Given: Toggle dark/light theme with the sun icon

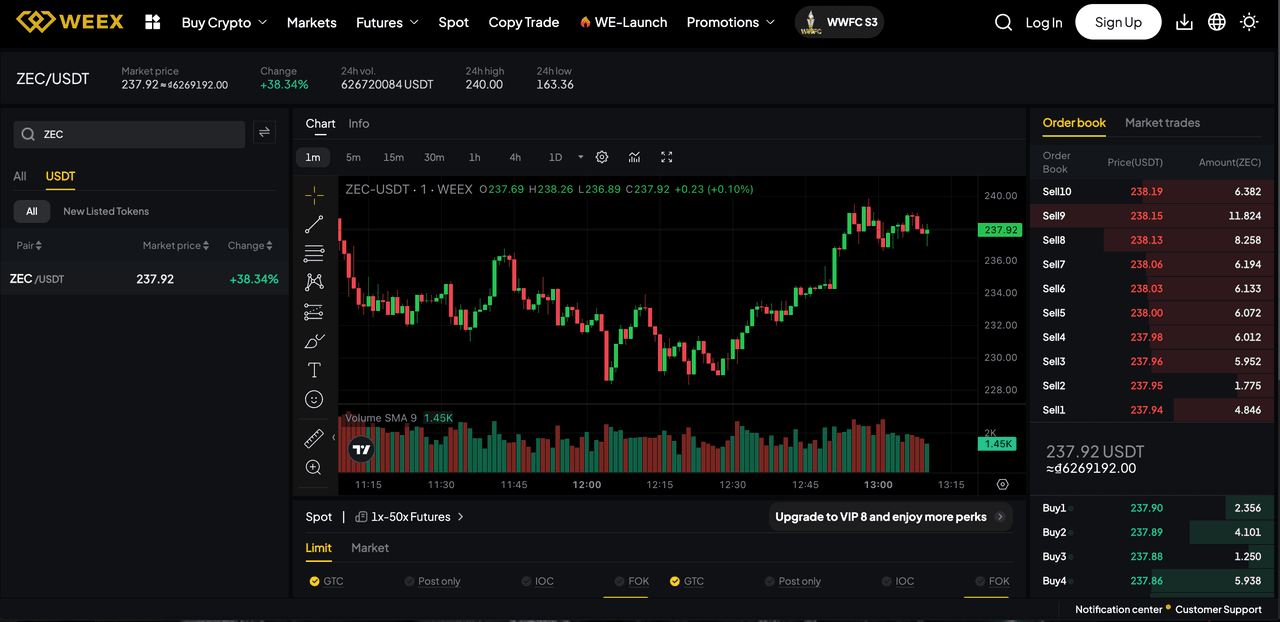Looking at the screenshot, I should [1248, 21].
